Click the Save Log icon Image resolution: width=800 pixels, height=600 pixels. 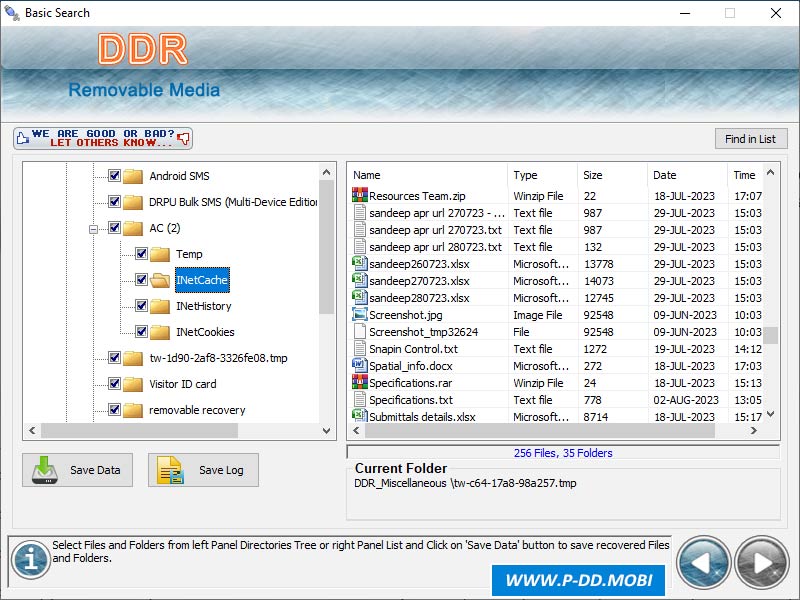point(168,470)
